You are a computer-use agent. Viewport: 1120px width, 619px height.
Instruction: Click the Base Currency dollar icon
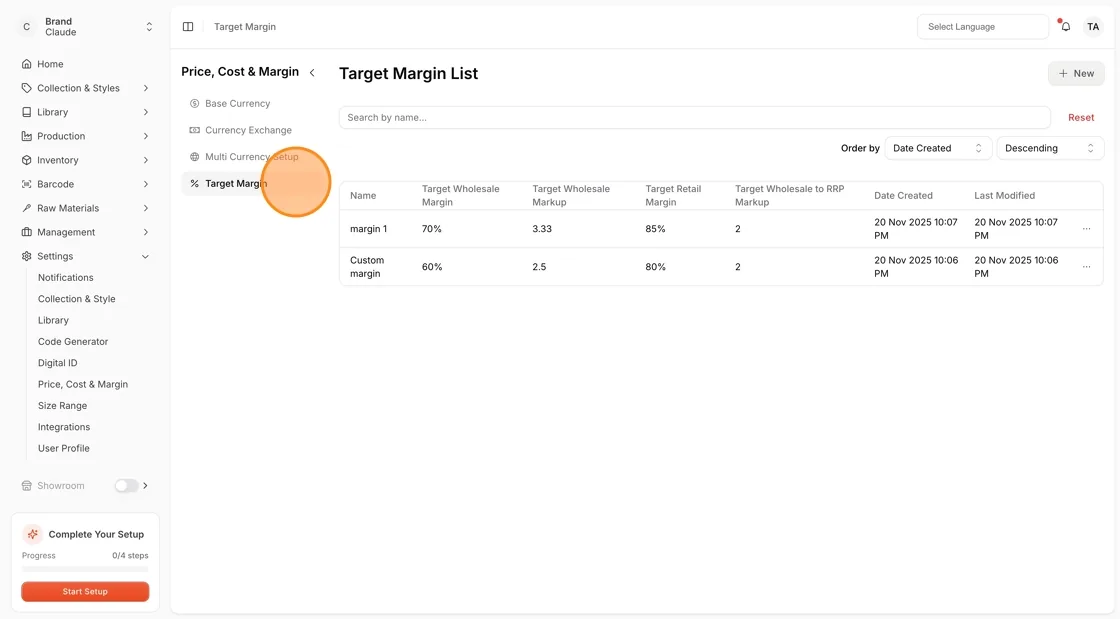tap(194, 104)
